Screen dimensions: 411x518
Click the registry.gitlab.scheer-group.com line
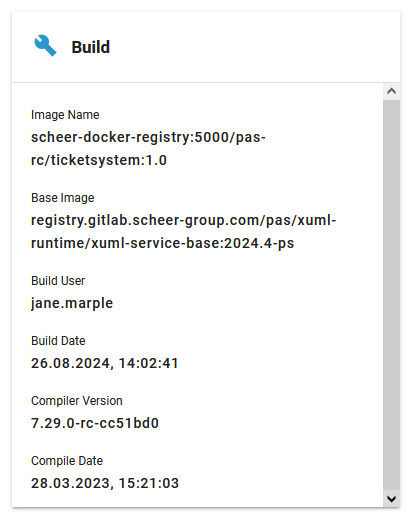tap(183, 221)
